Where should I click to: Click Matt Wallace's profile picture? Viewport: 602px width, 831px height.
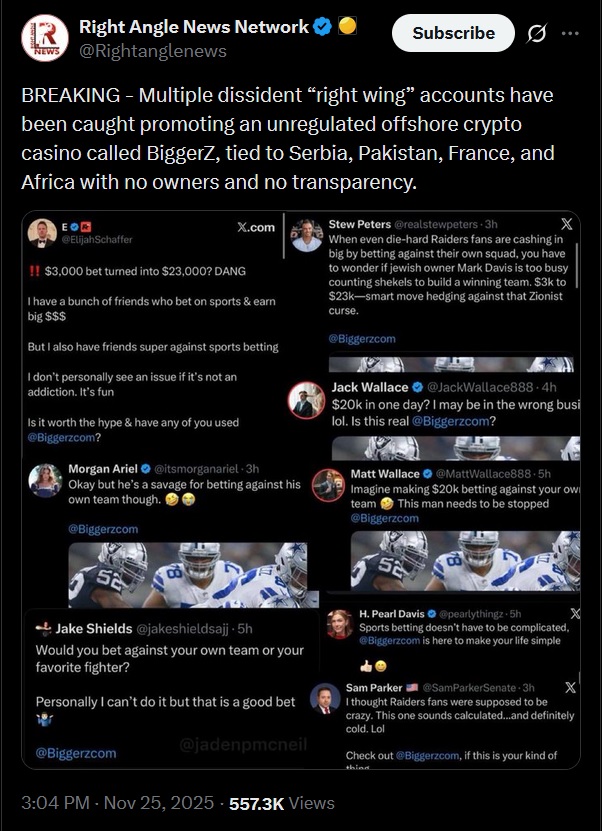[x=327, y=485]
